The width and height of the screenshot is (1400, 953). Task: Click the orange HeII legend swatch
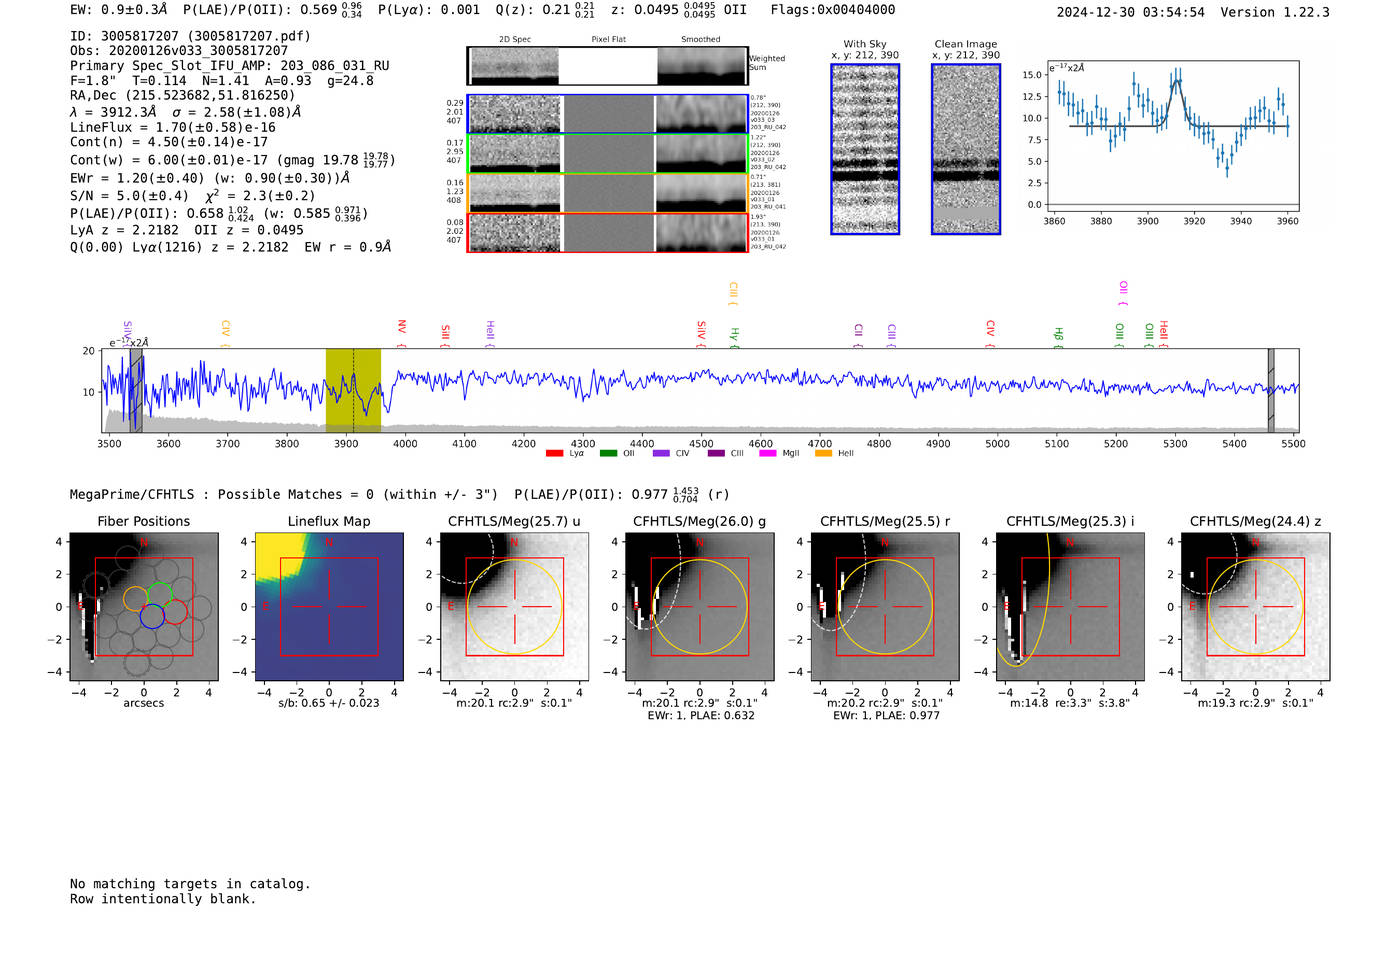[824, 453]
